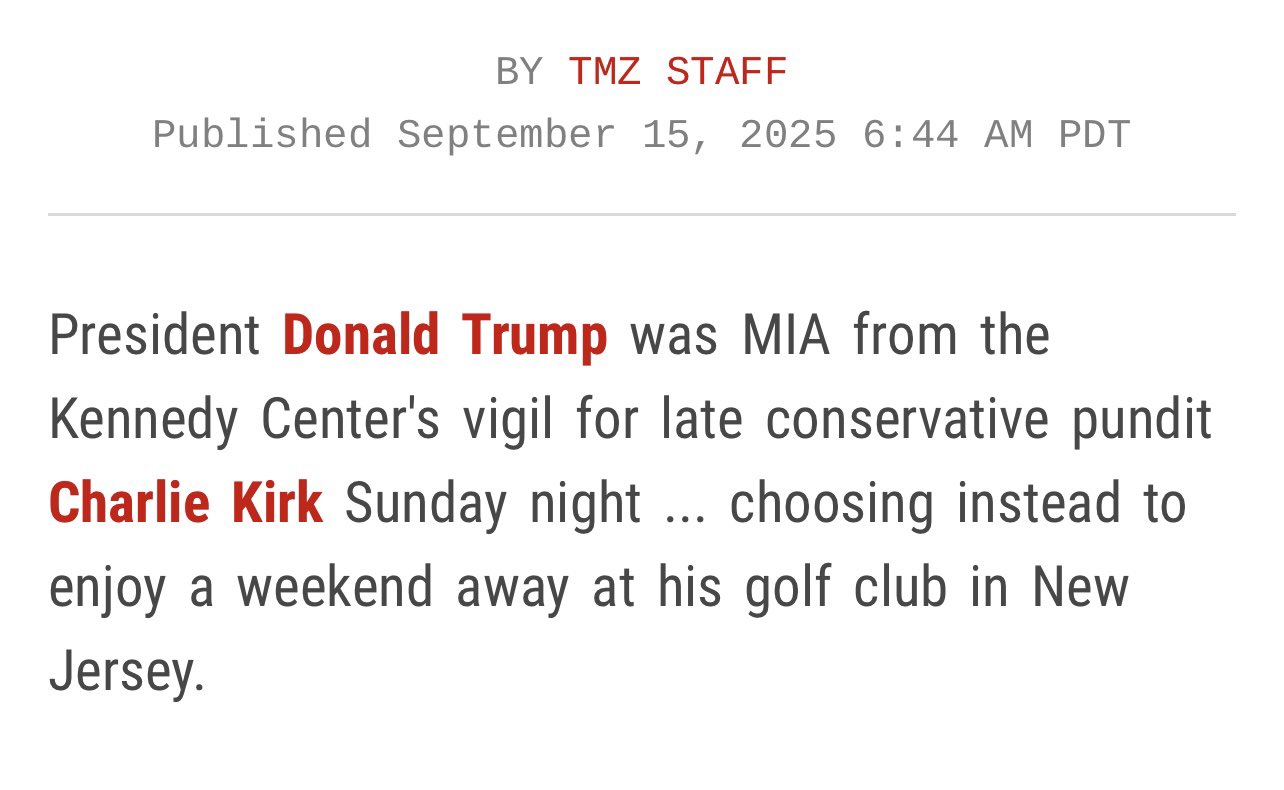
Task: Click the "Sunday night" text
Action: point(493,504)
